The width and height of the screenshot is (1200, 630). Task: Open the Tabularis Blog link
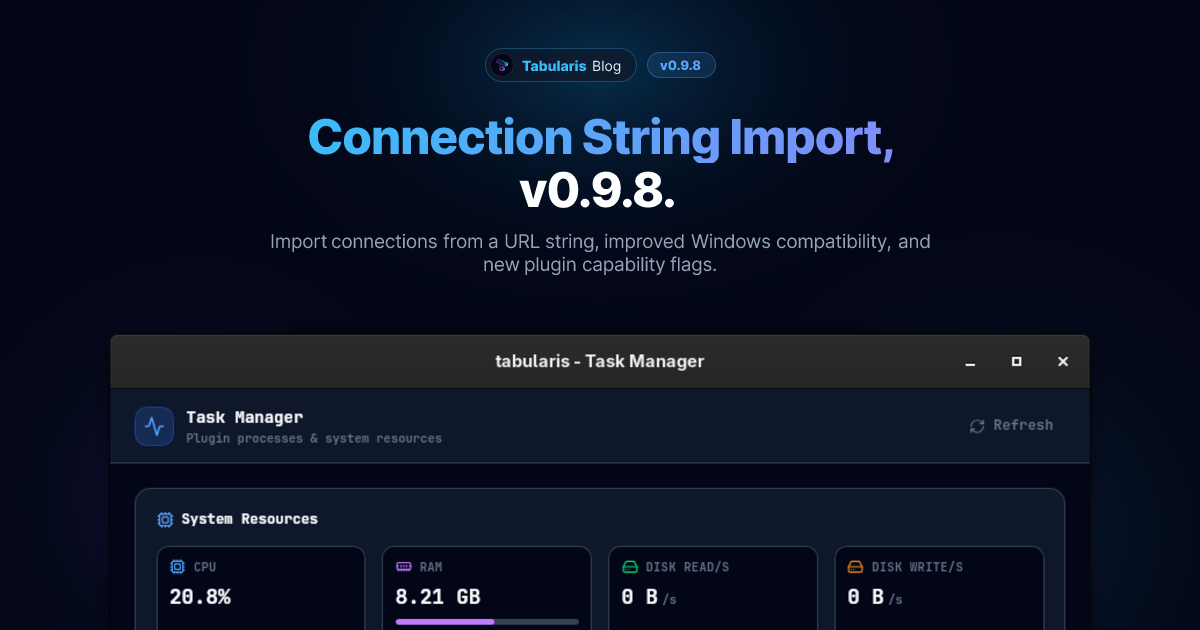560,64
